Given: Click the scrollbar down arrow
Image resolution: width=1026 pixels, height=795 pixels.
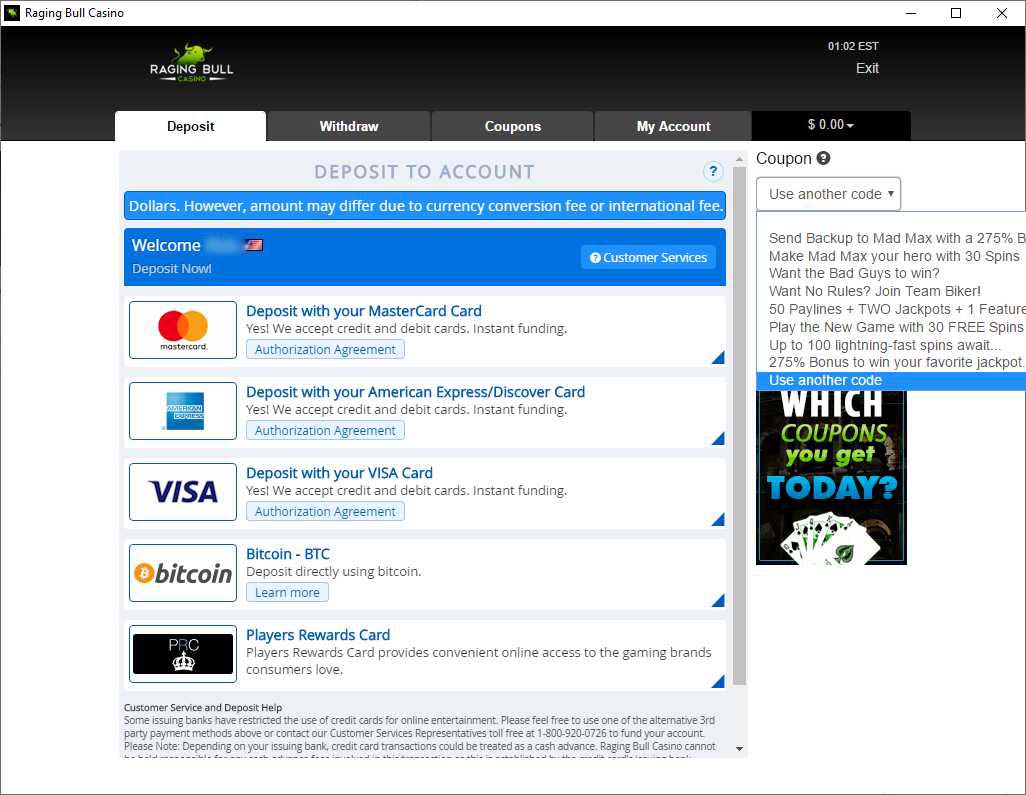Looking at the screenshot, I should tap(739, 749).
